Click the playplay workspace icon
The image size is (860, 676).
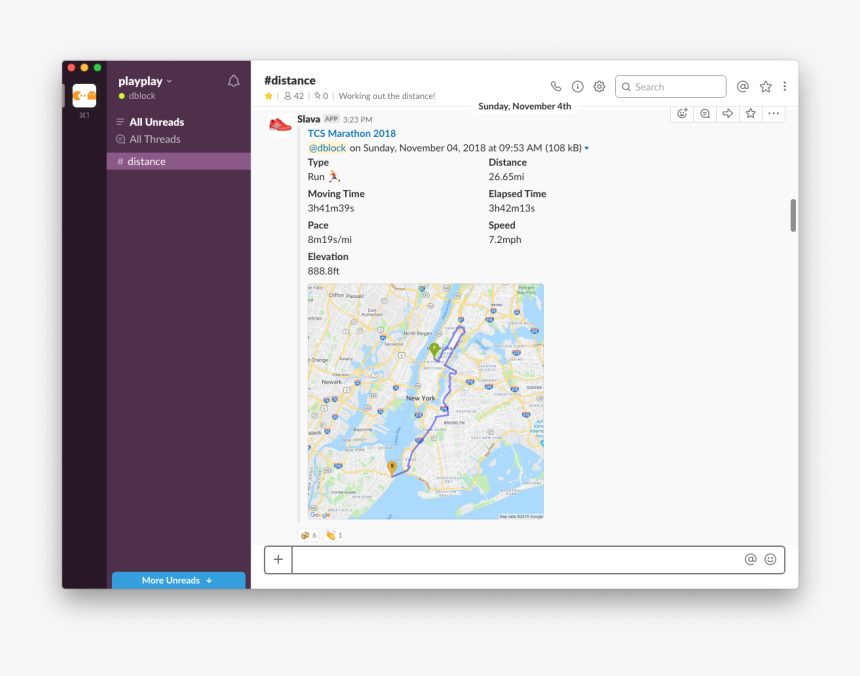tap(84, 95)
